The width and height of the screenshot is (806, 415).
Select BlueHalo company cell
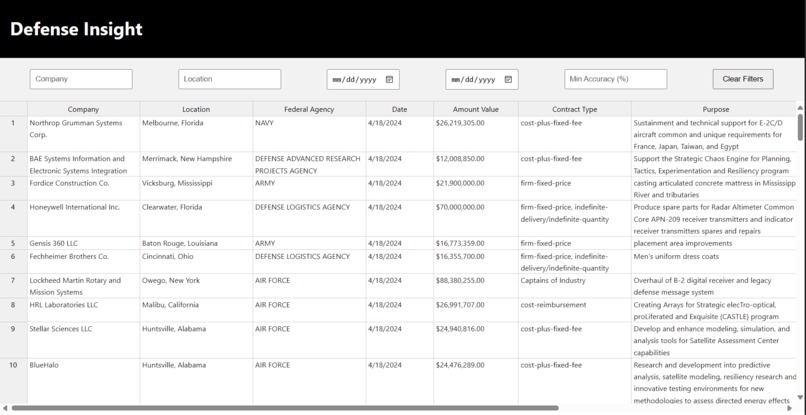83,381
